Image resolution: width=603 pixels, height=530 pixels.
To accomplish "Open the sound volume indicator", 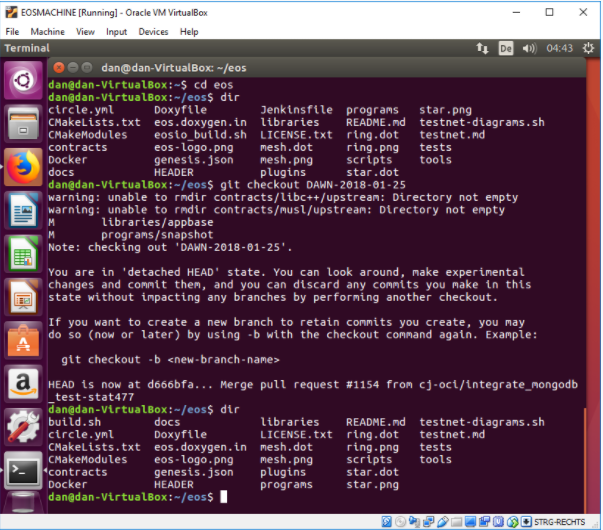I will click(529, 48).
